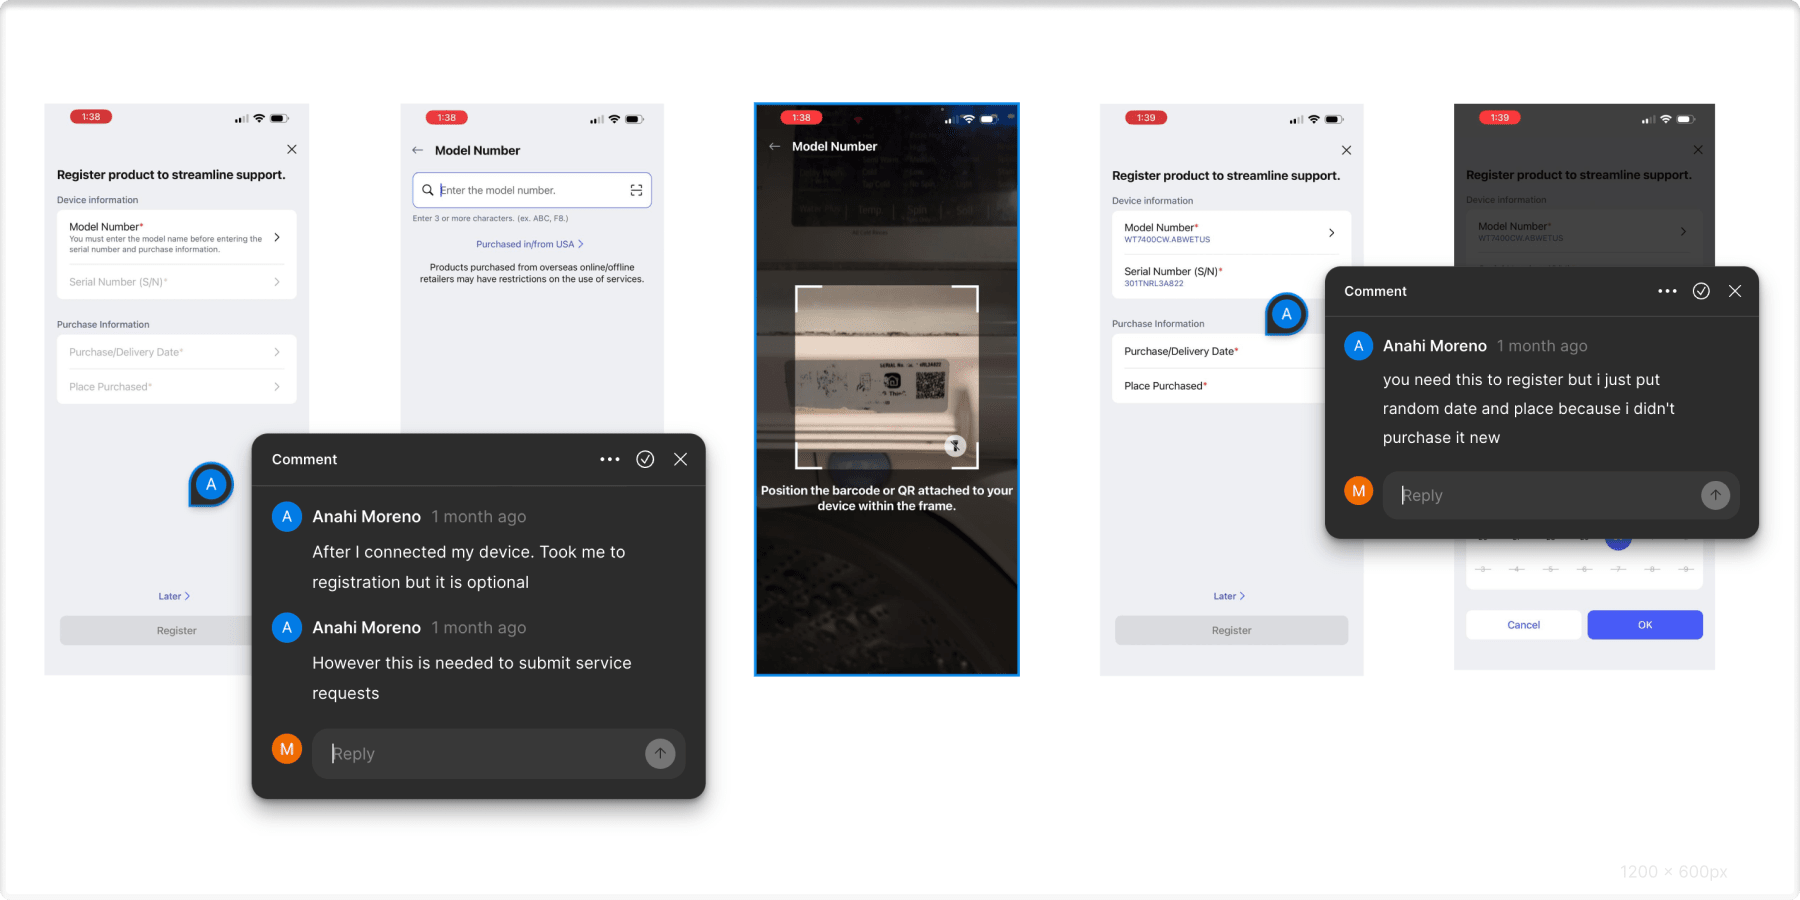1800x900 pixels.
Task: Tap Register on the empty registration screen
Action: (x=155, y=631)
